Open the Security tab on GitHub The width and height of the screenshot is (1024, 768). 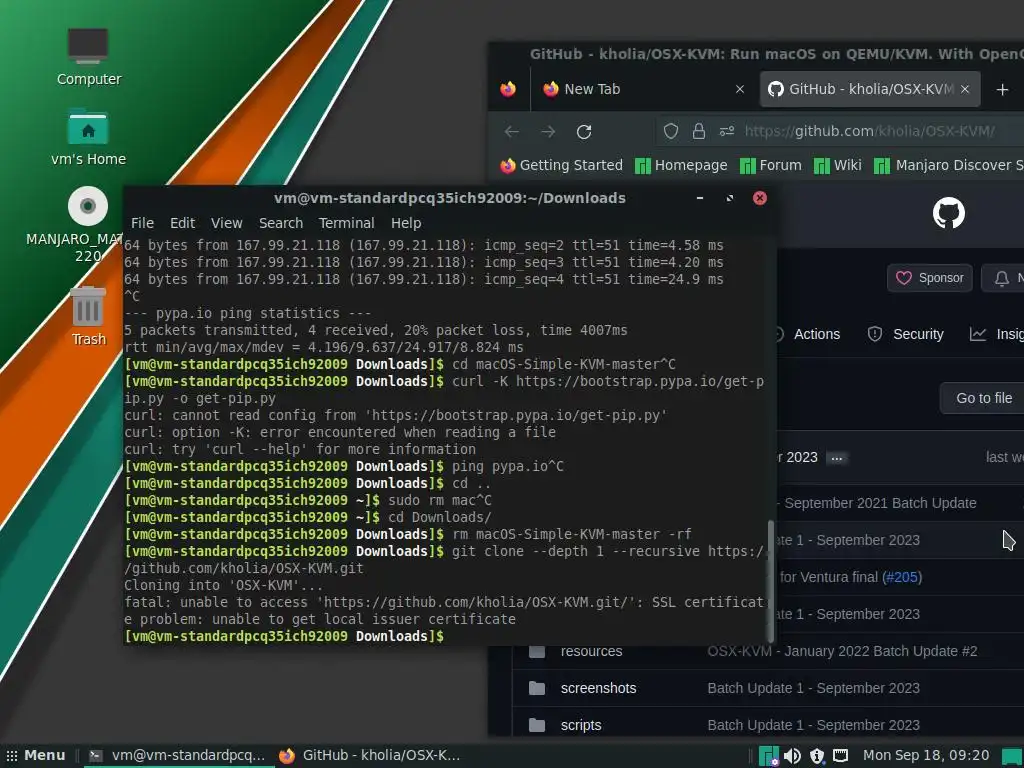click(905, 334)
